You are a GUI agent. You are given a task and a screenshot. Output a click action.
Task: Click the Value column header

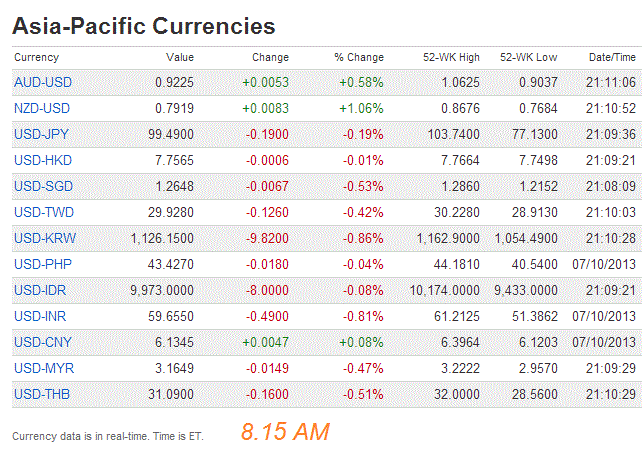180,58
